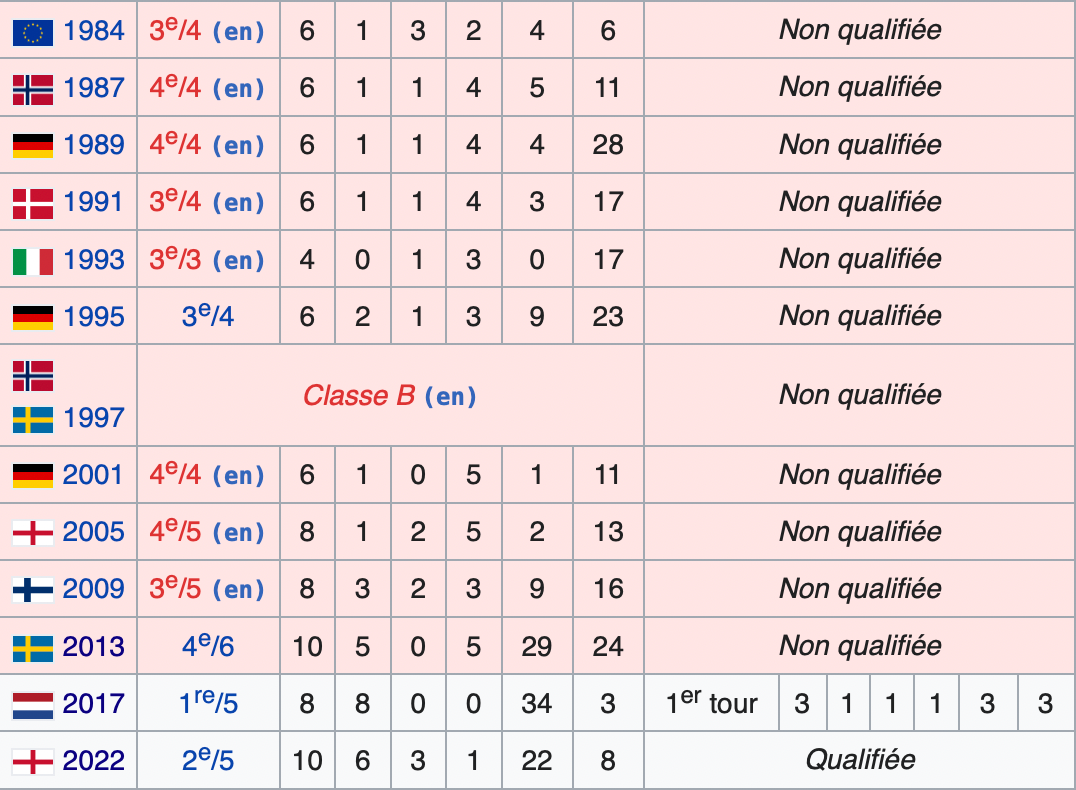The height and width of the screenshot is (790, 1076).
Task: Open the 1984 year link
Action: tap(94, 32)
